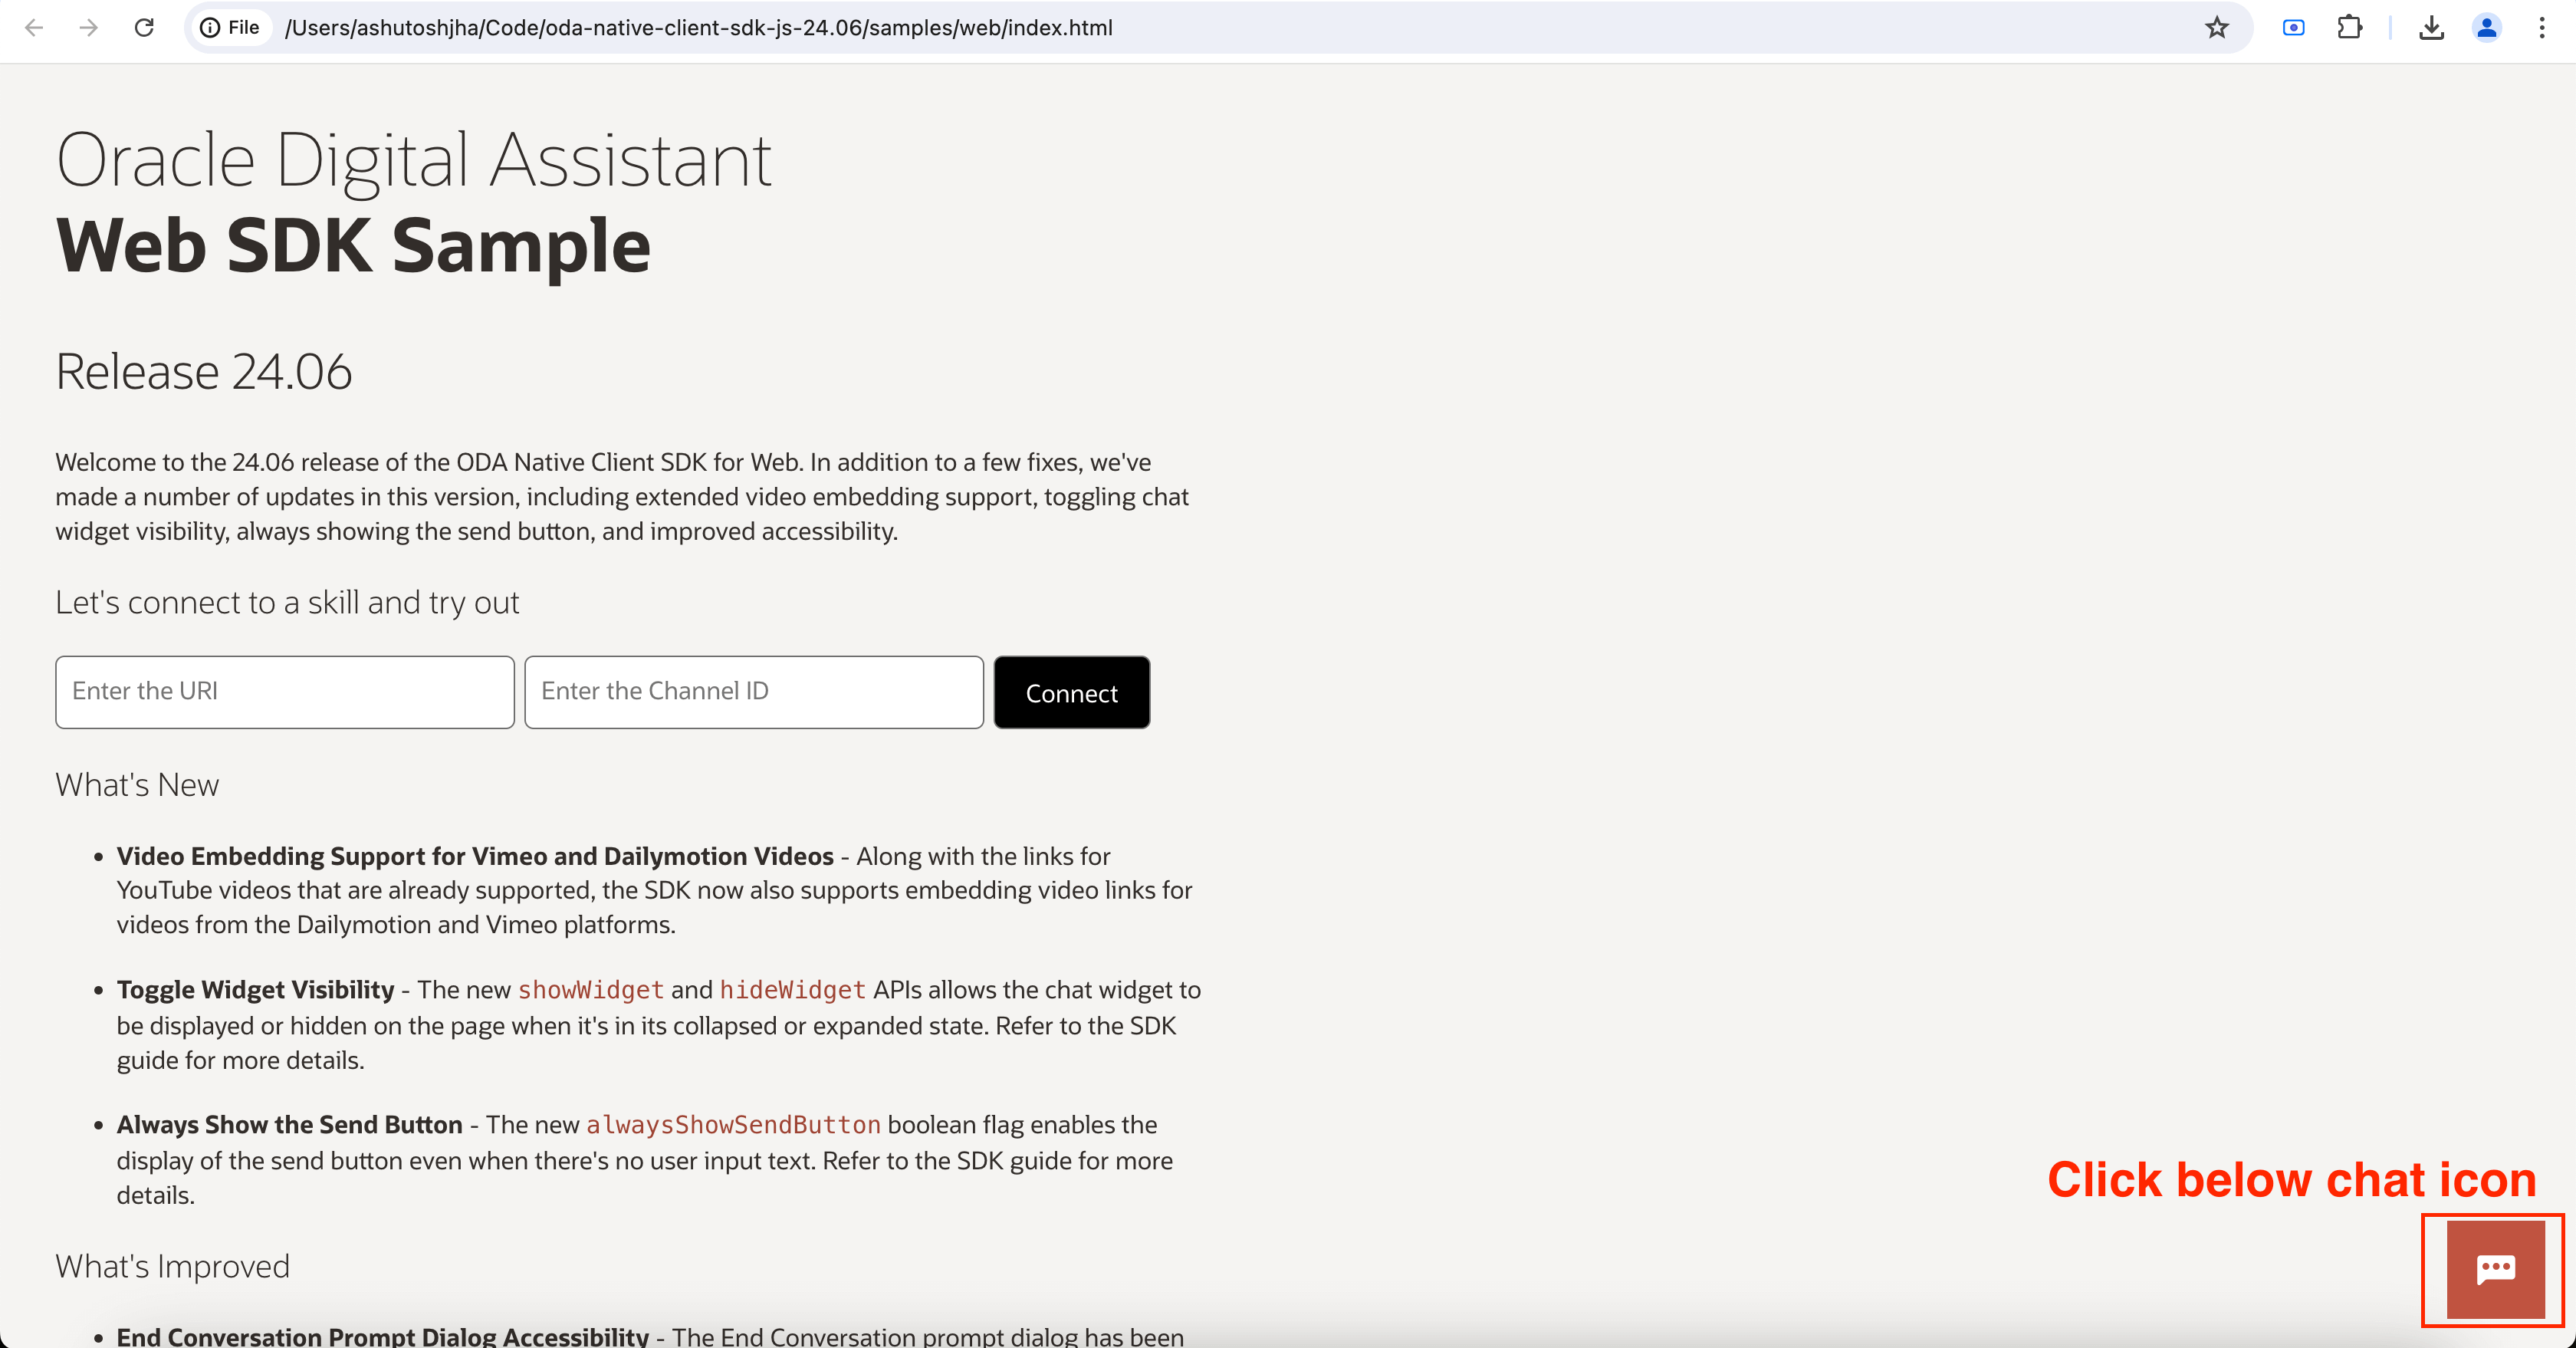Select the address bar URL
Viewport: 2576px width, 1348px height.
(x=698, y=28)
